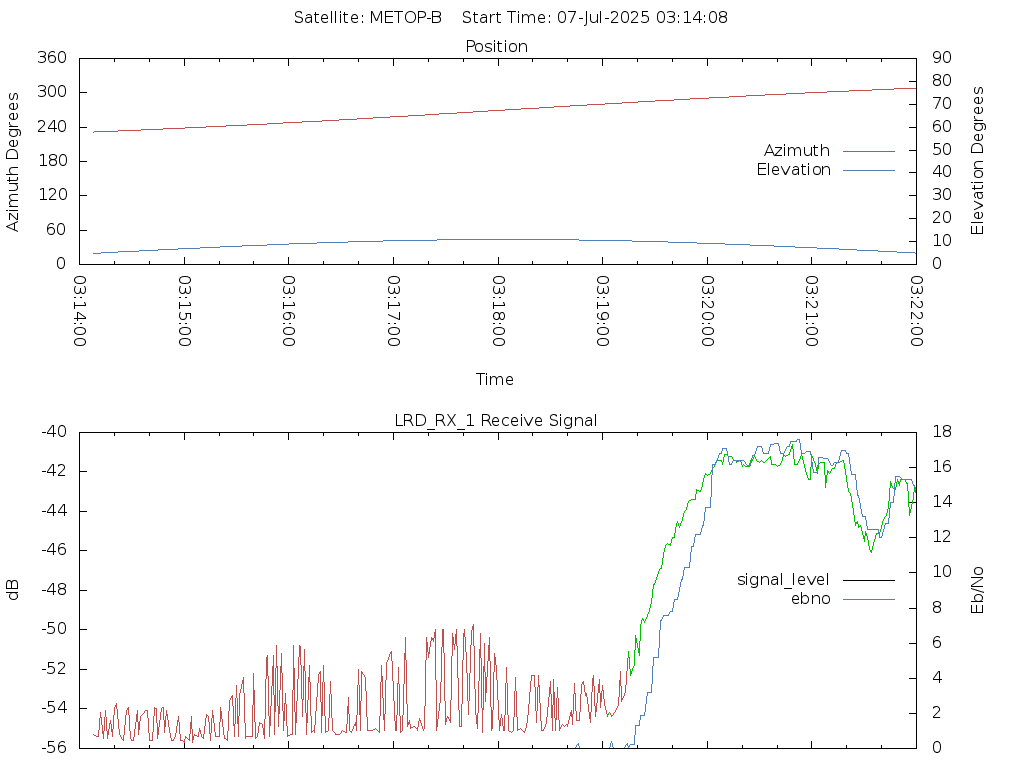Click the -48 dB axis value

point(54,590)
